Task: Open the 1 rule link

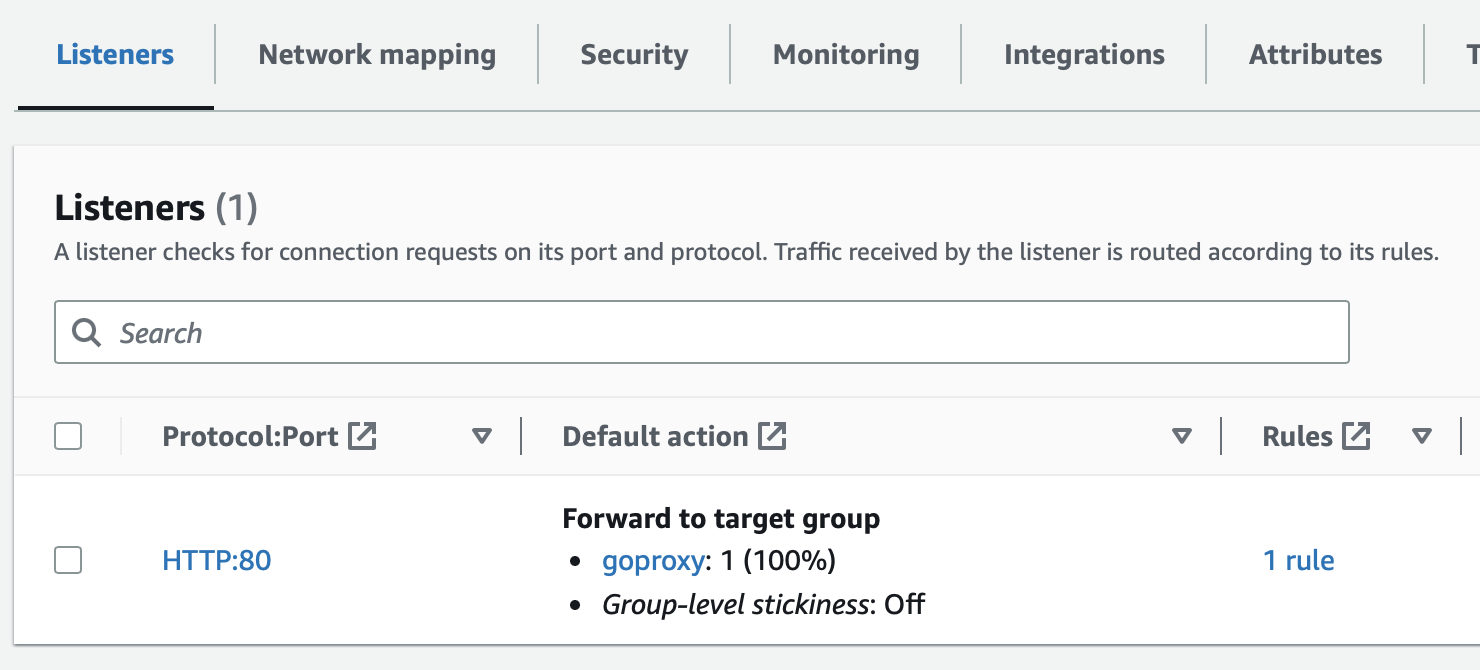Action: pos(1298,560)
